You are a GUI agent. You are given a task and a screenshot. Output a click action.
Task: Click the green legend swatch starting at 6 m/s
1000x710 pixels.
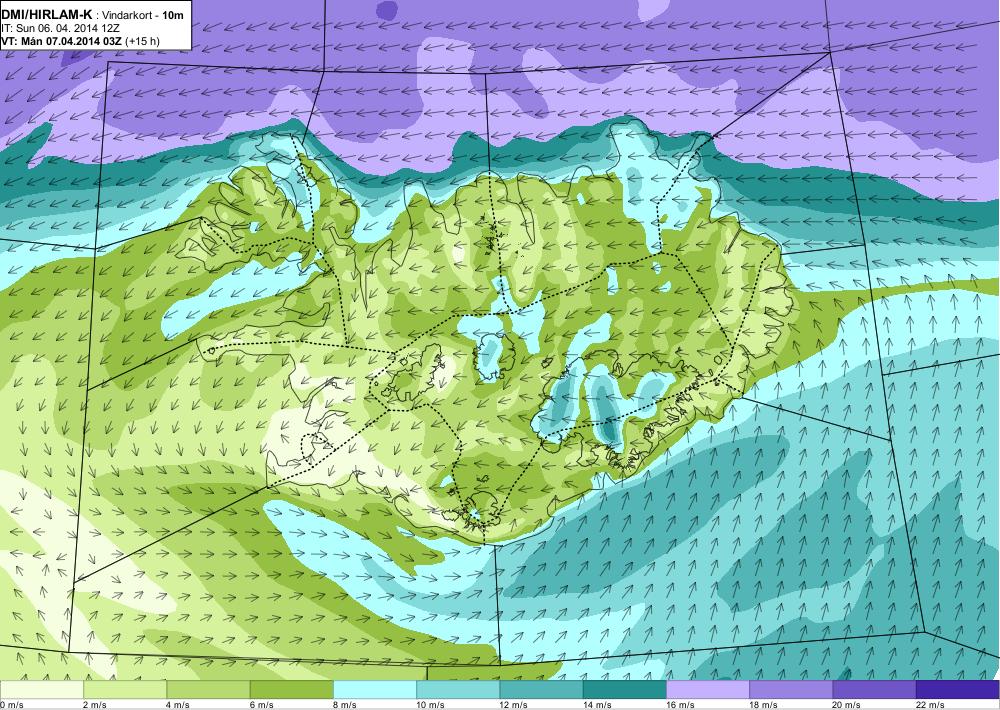[x=291, y=690]
